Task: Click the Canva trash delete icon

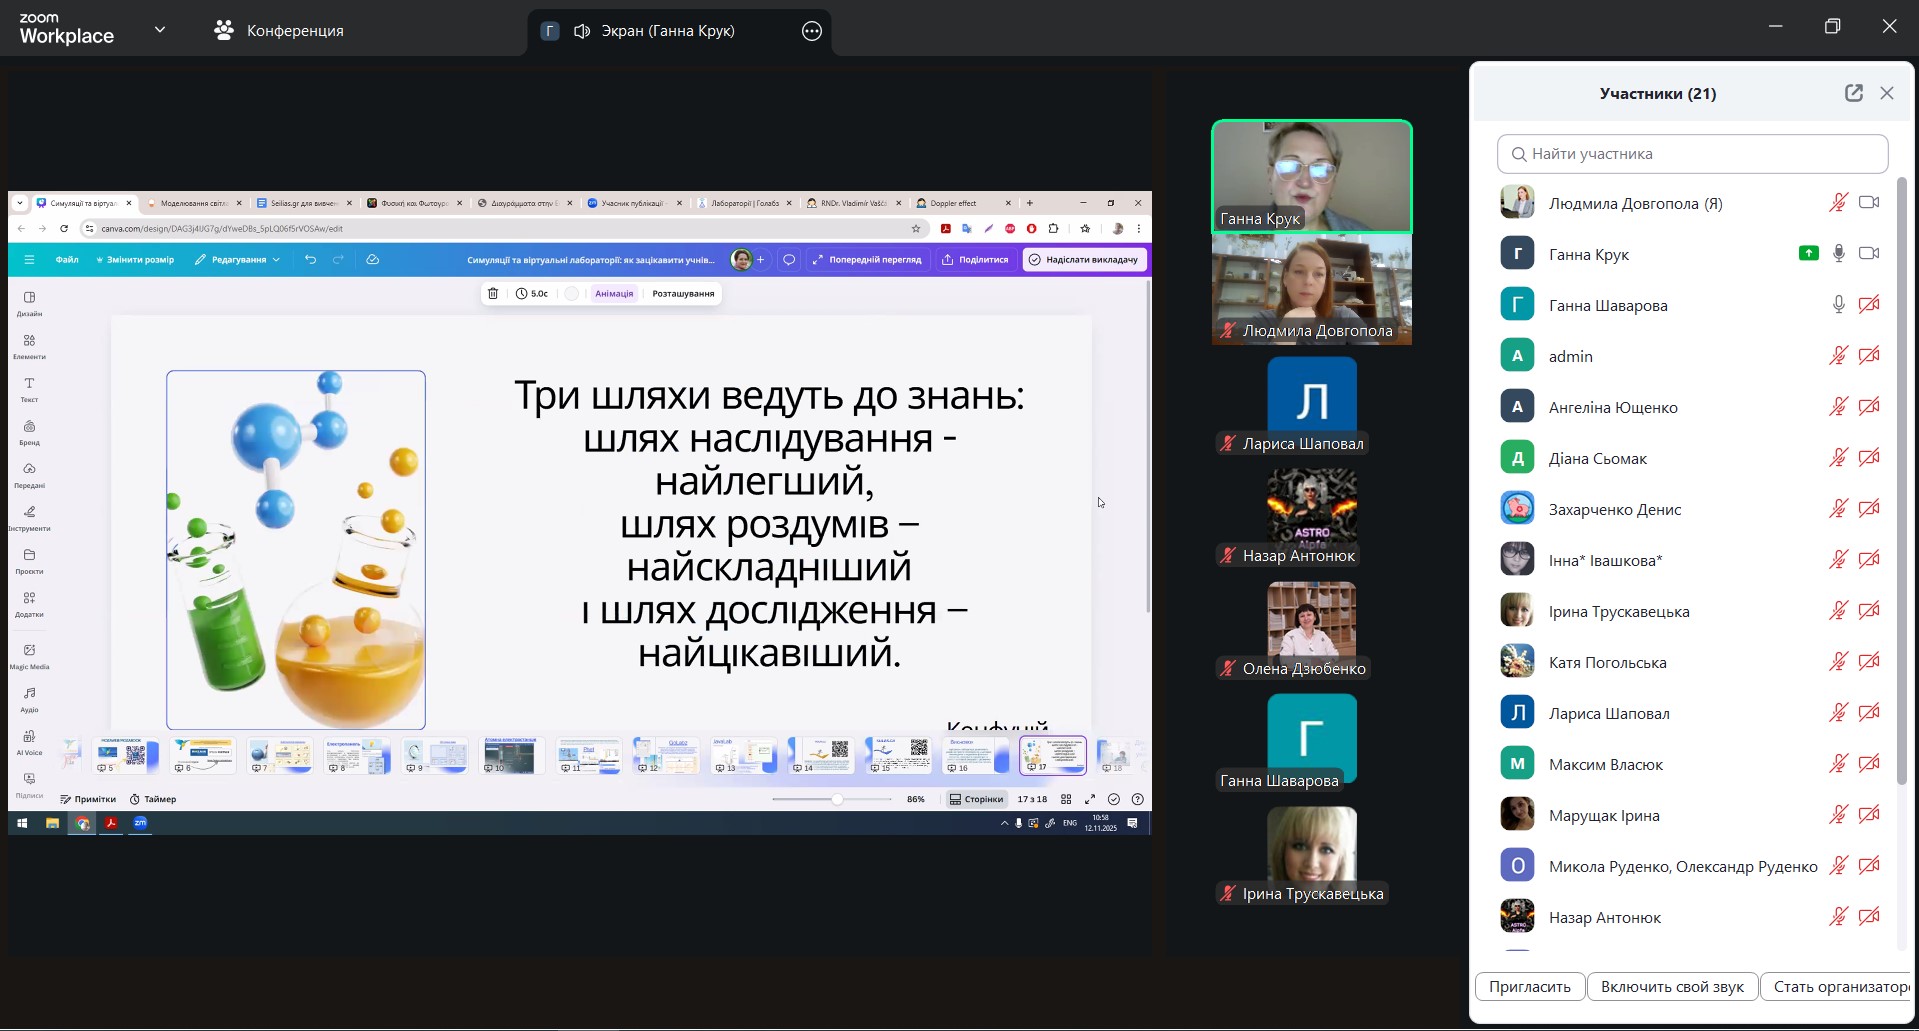Action: pos(493,294)
